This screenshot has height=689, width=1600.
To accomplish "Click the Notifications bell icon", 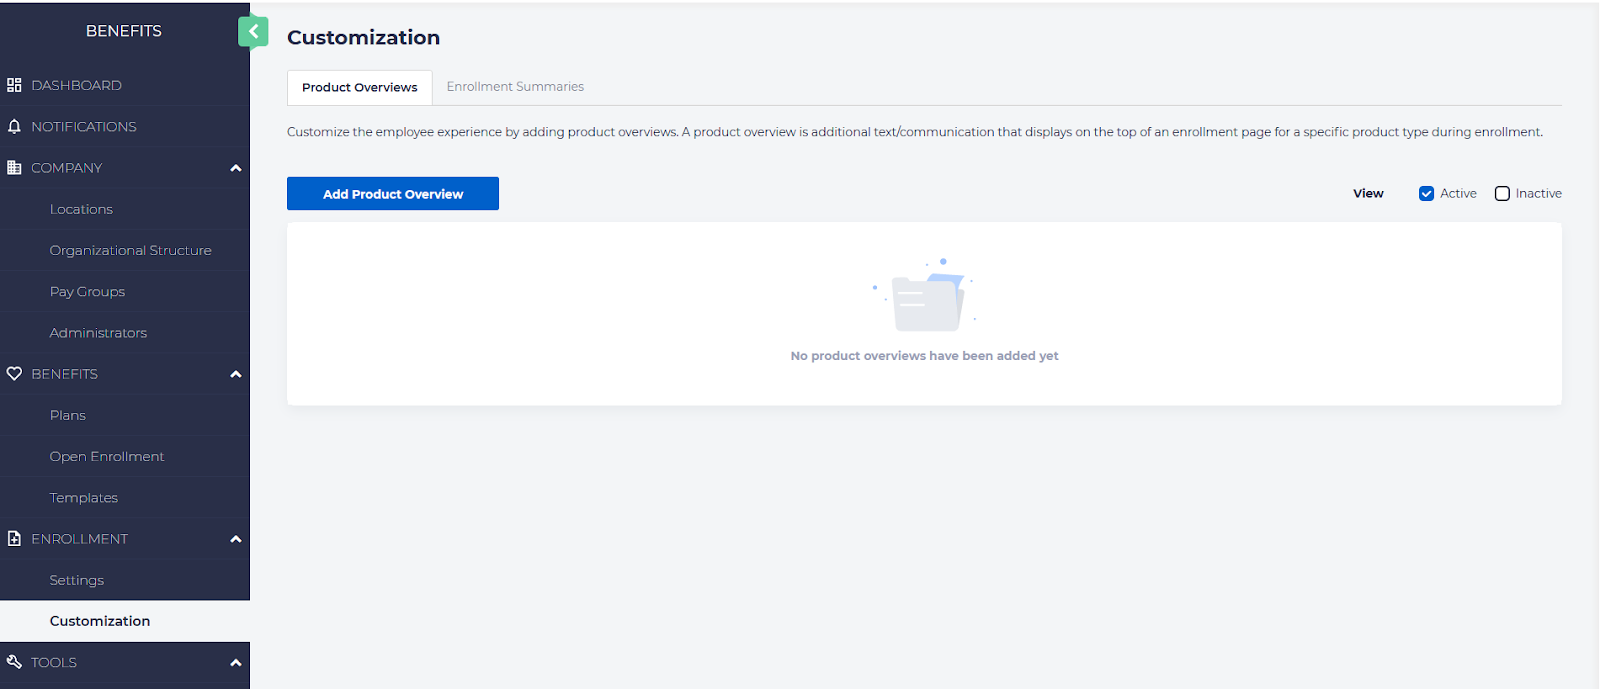I will point(14,127).
